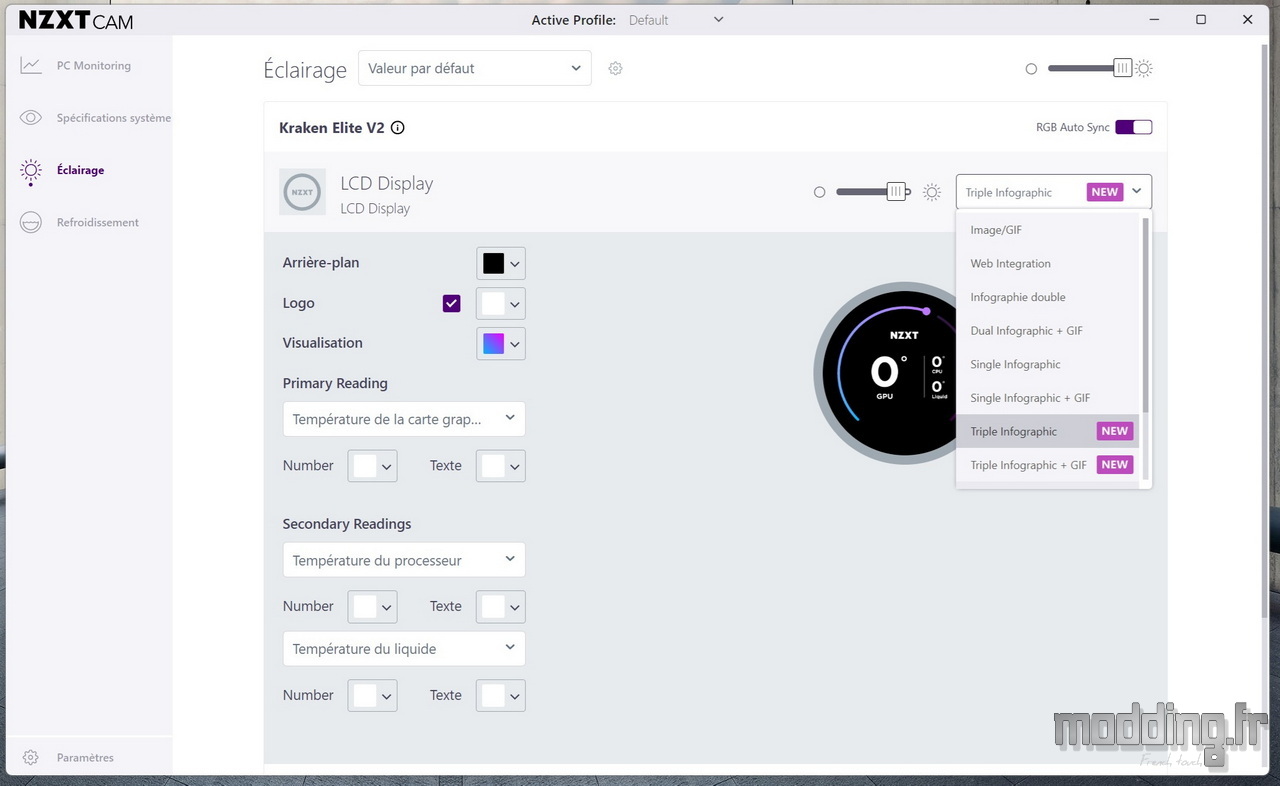The width and height of the screenshot is (1280, 786).
Task: Open the Arrière-plan black color swatch
Action: 501,263
